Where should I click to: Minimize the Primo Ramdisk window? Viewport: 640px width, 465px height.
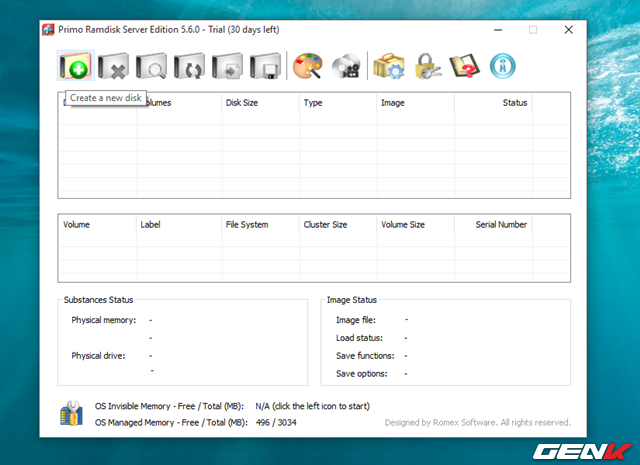[498, 30]
